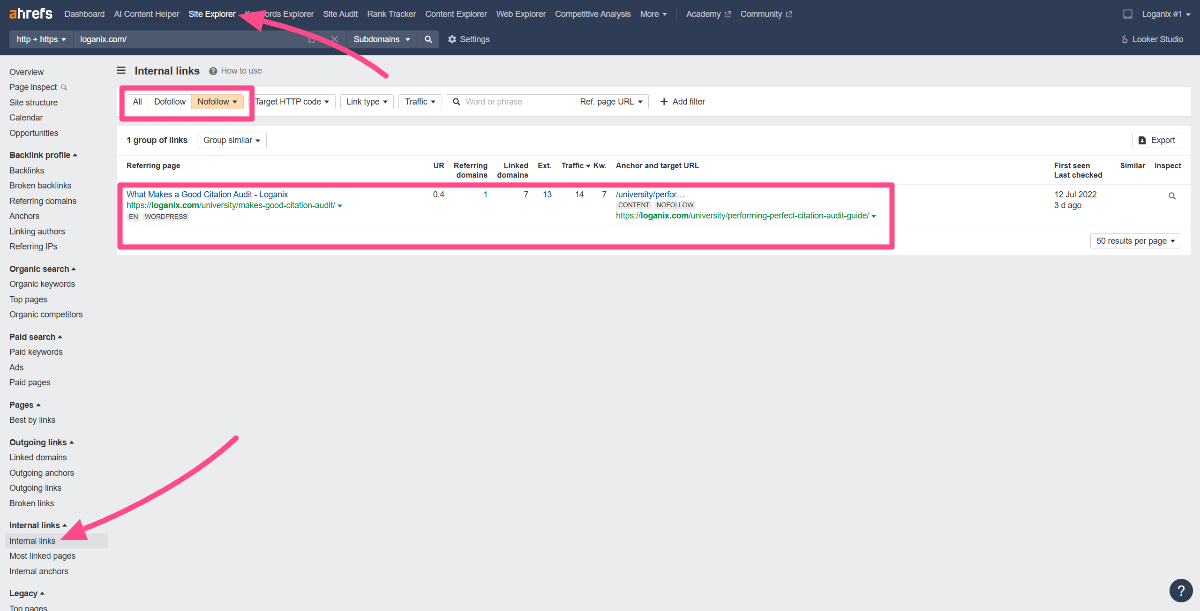Open Group similar dropdown
Viewport: 1200px width, 611px height.
pos(231,141)
